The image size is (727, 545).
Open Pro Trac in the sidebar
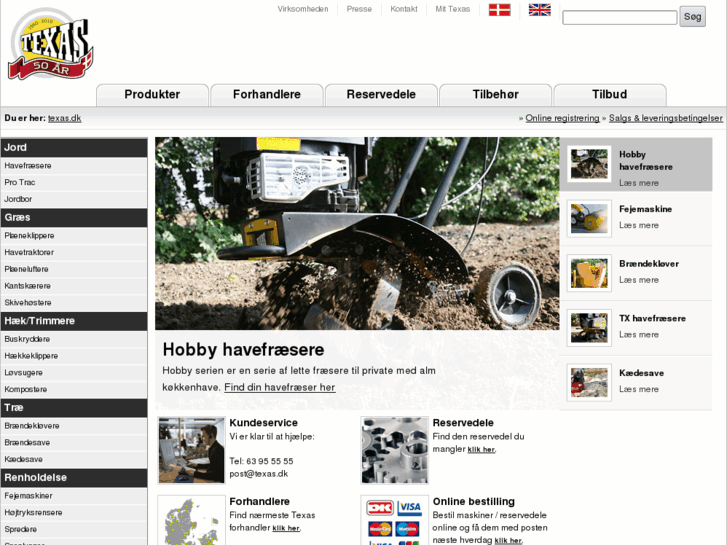[74, 182]
